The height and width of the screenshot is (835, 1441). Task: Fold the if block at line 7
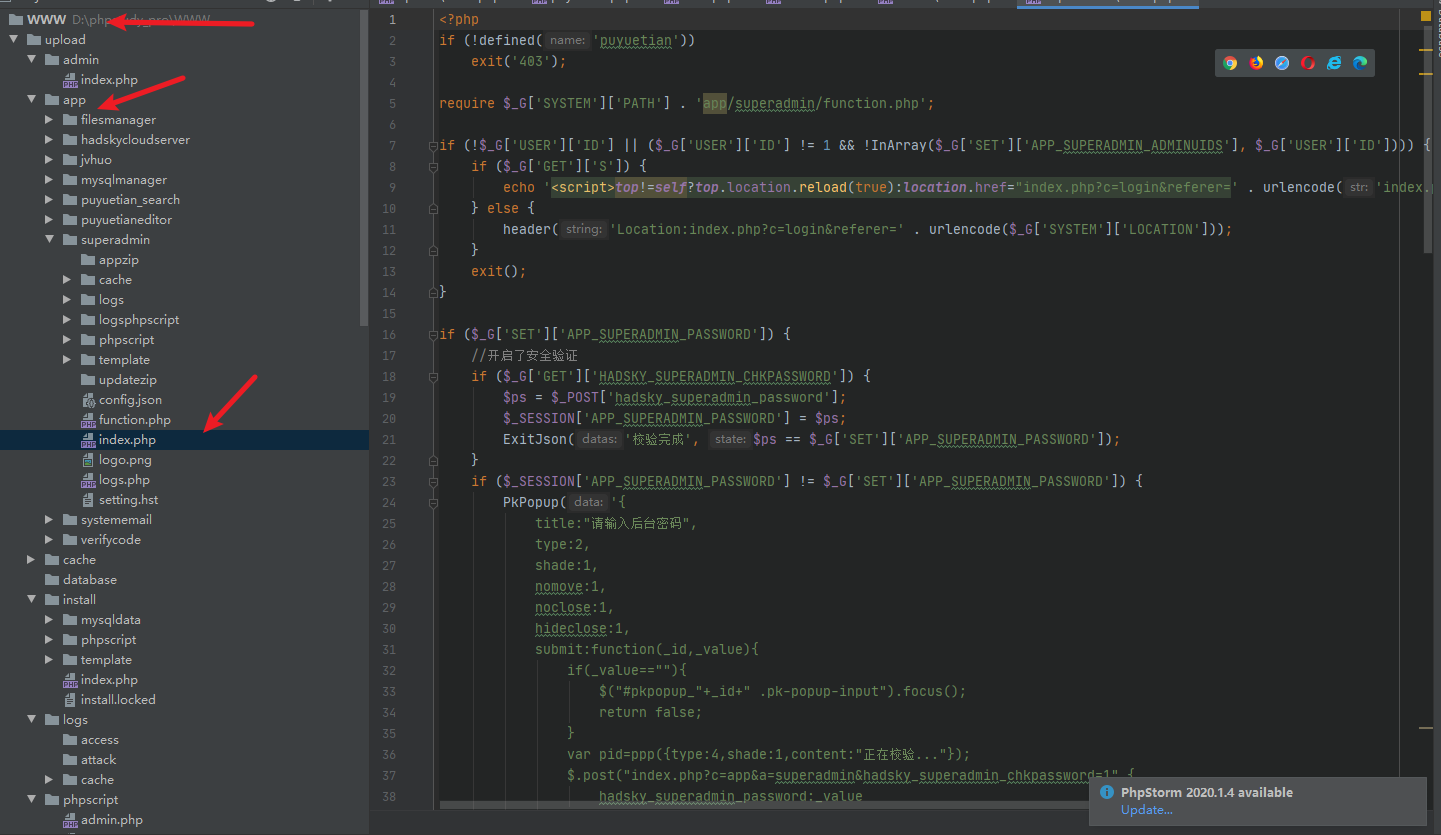pos(431,146)
